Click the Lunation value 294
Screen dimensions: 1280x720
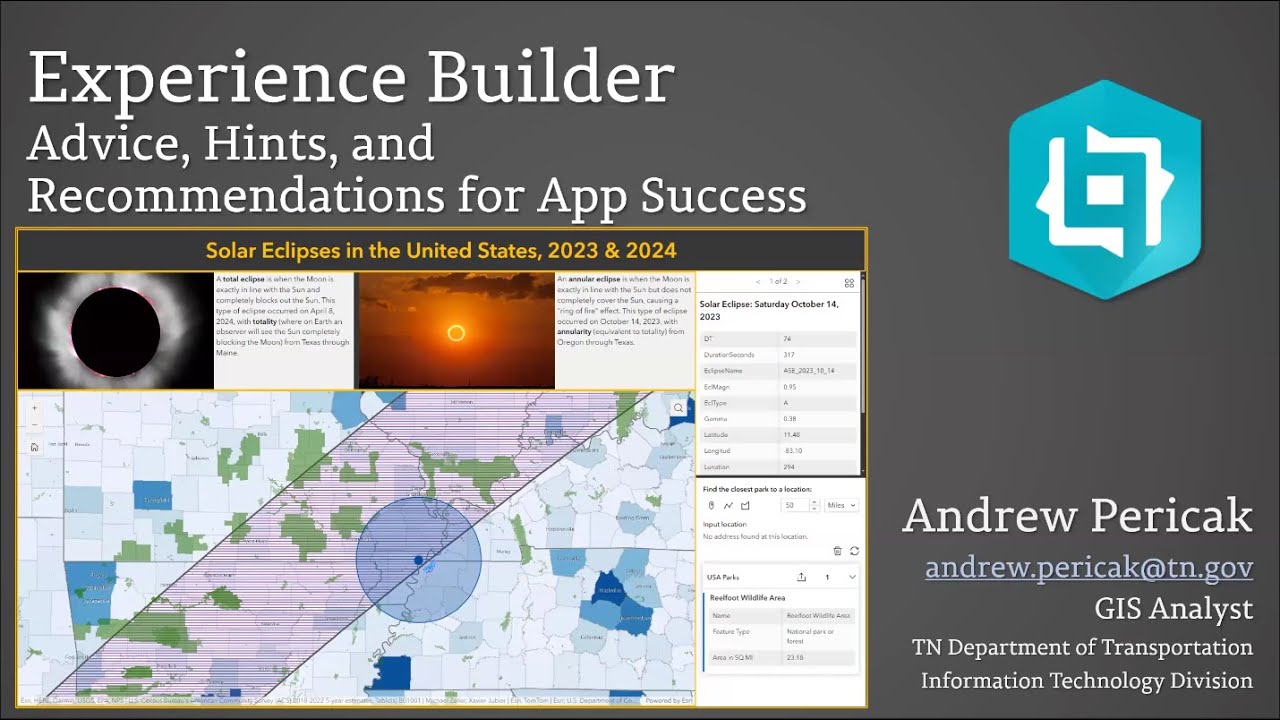pyautogui.click(x=790, y=467)
